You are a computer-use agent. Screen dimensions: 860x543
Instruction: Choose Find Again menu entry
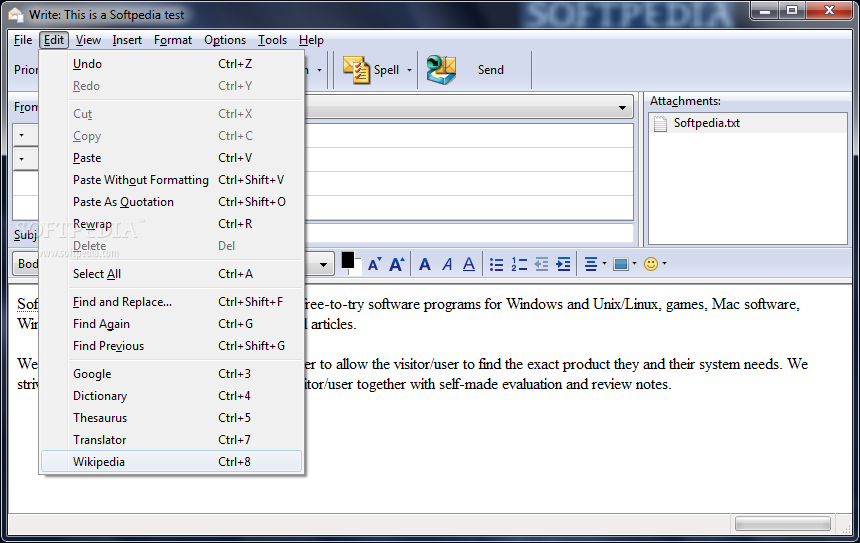[172, 324]
